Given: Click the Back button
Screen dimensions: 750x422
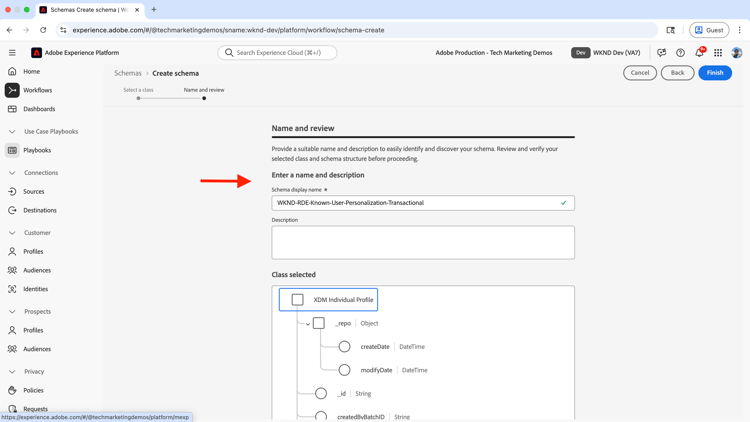Looking at the screenshot, I should coord(677,73).
